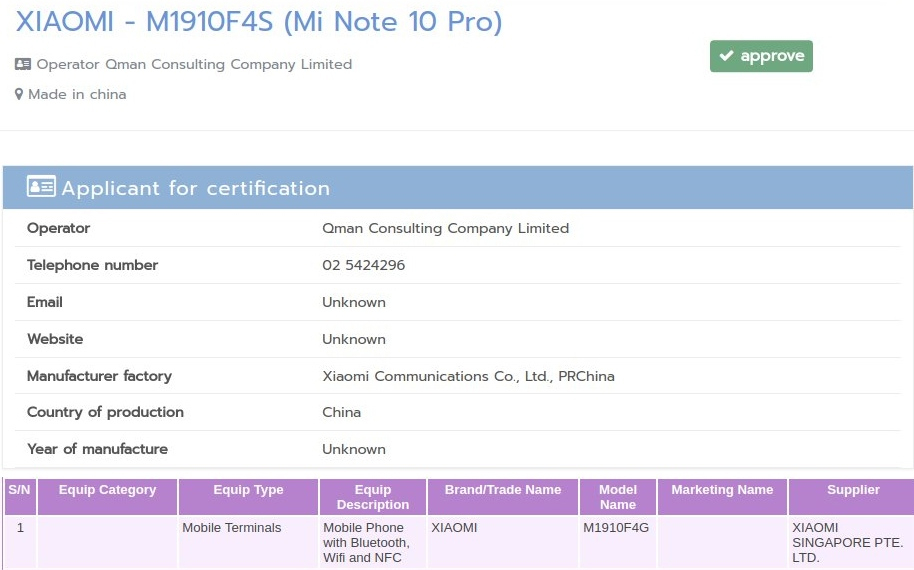Select 'Operator Qman Consulting Company Limited' subtitle
Image resolution: width=914 pixels, height=570 pixels.
(x=194, y=64)
